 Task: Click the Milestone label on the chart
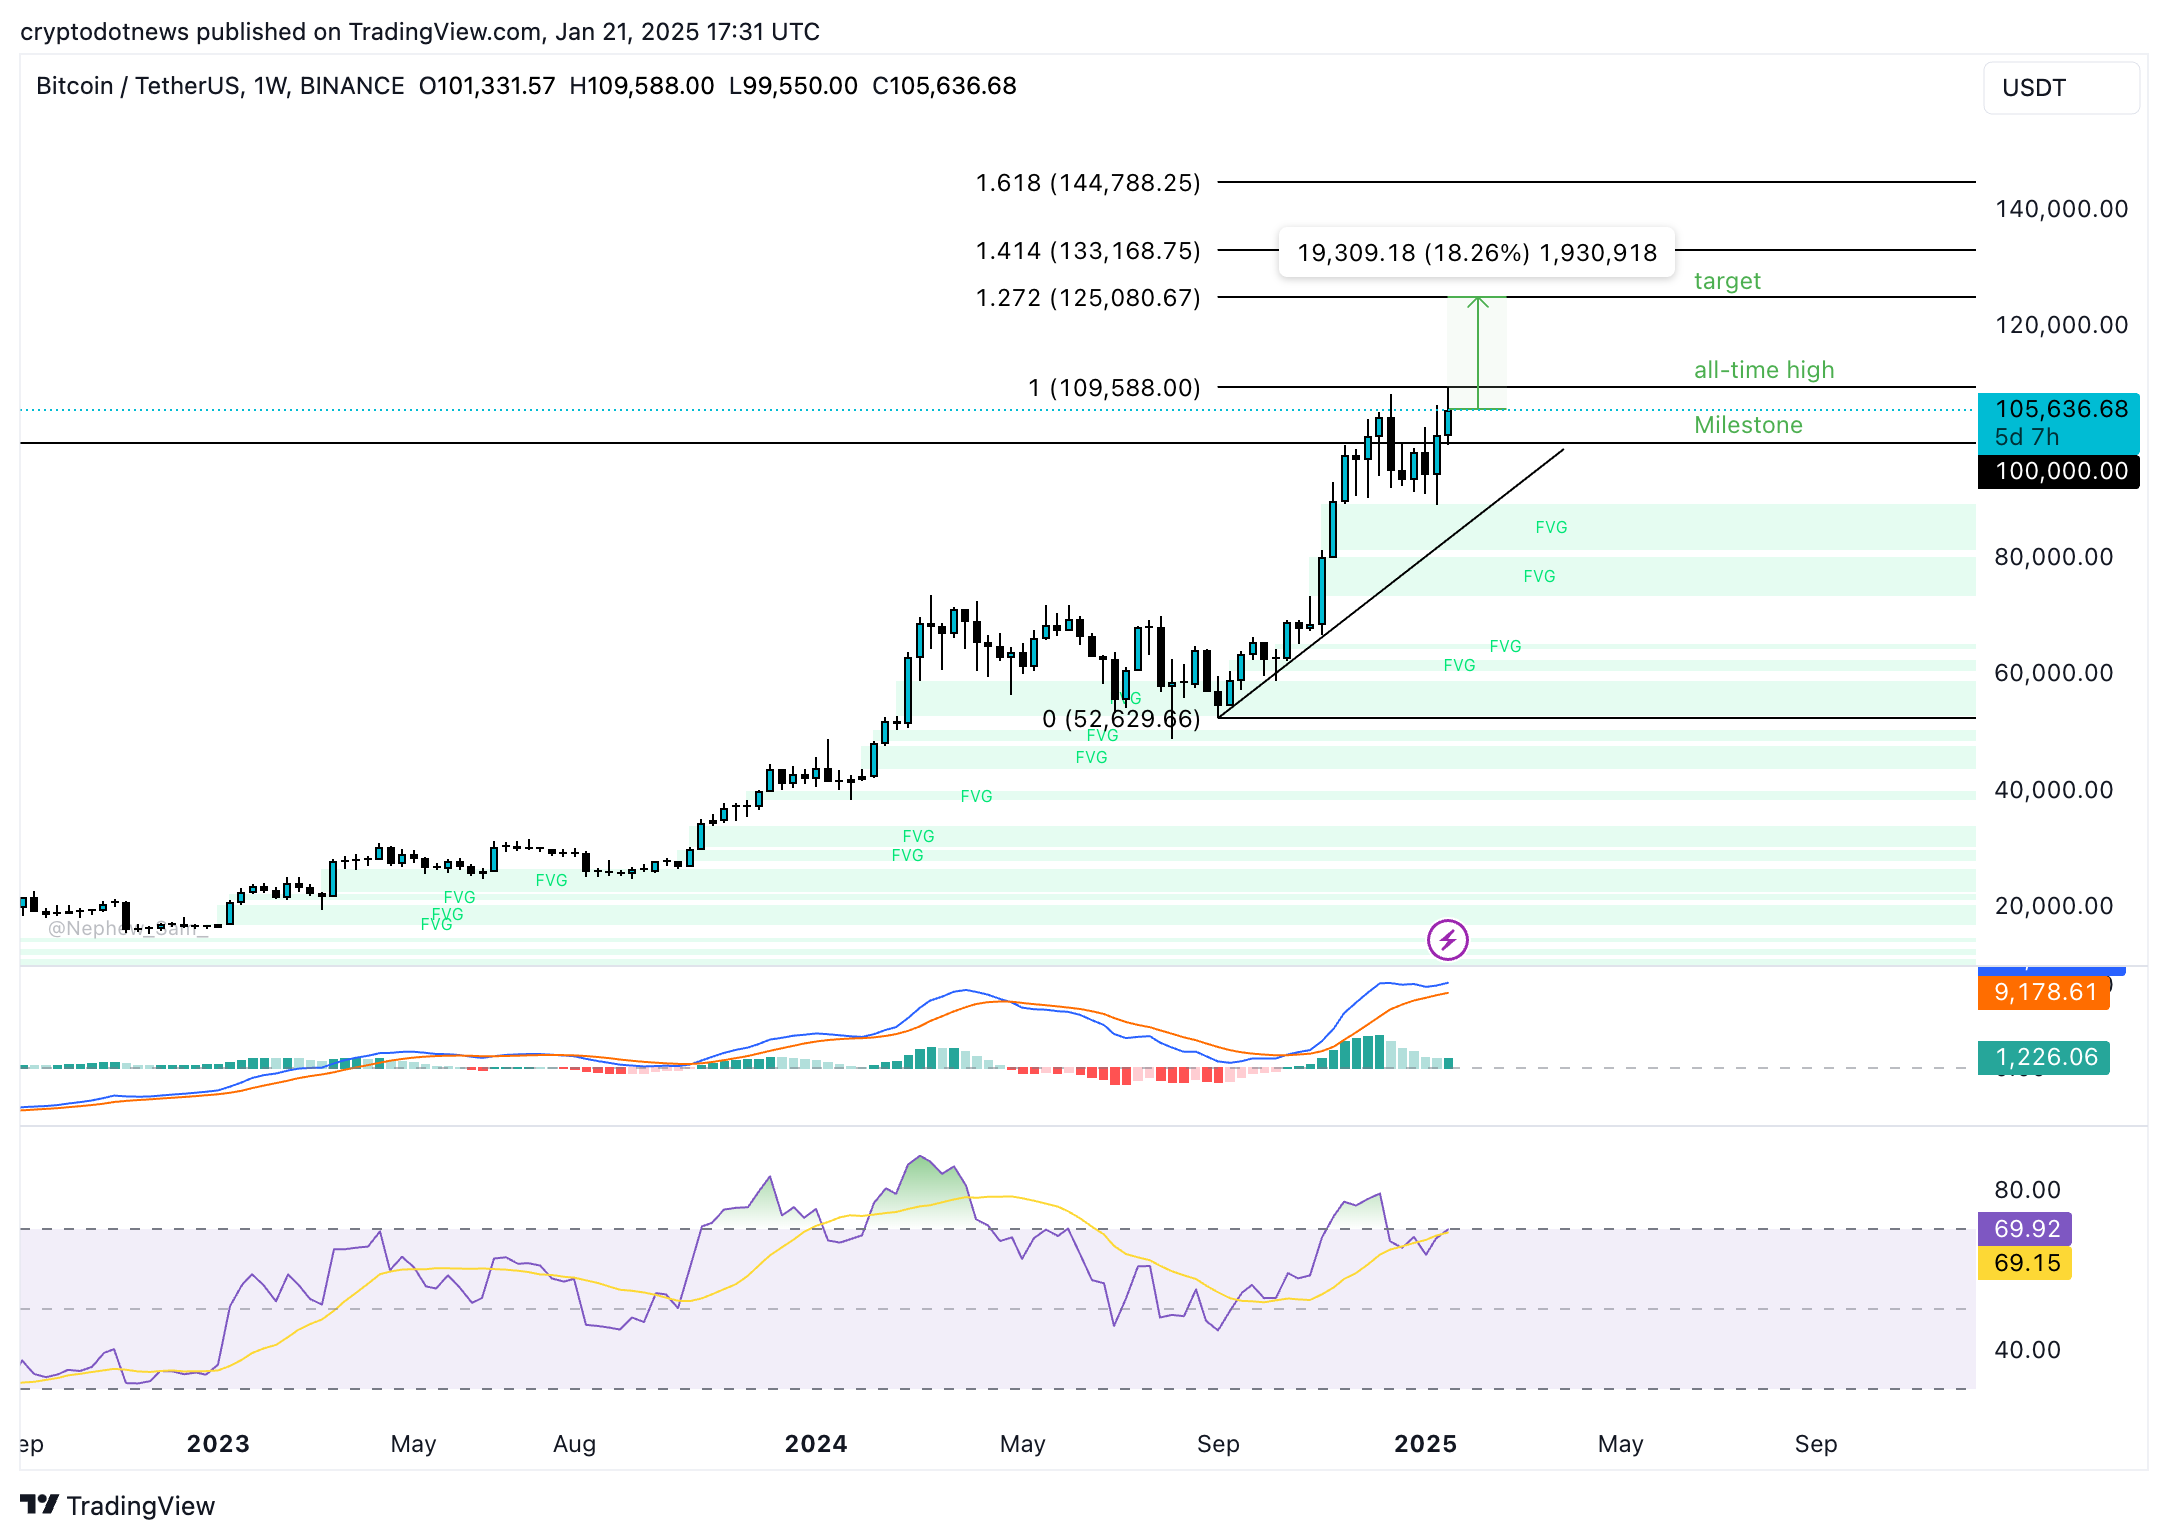tap(1748, 425)
